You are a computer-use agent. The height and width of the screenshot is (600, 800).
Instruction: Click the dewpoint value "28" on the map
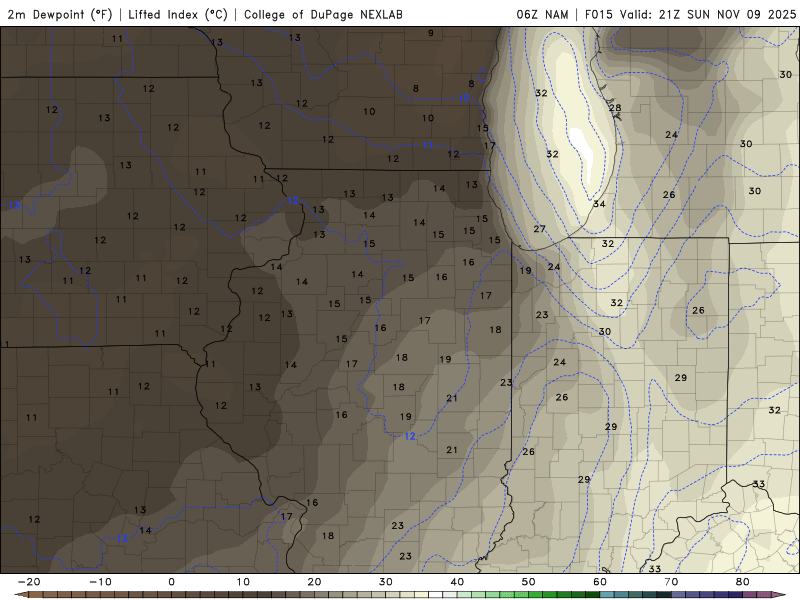615,108
